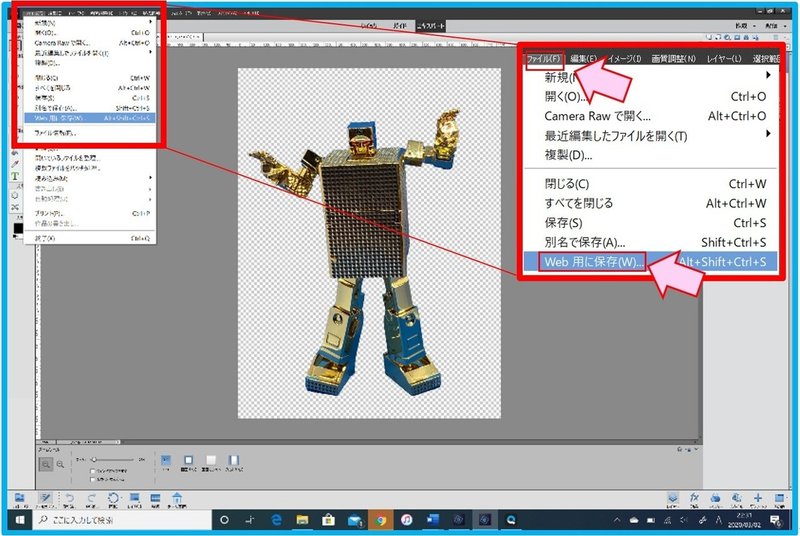Open the fx Effects panel
Screen dimensions: 800x536
coord(694,500)
